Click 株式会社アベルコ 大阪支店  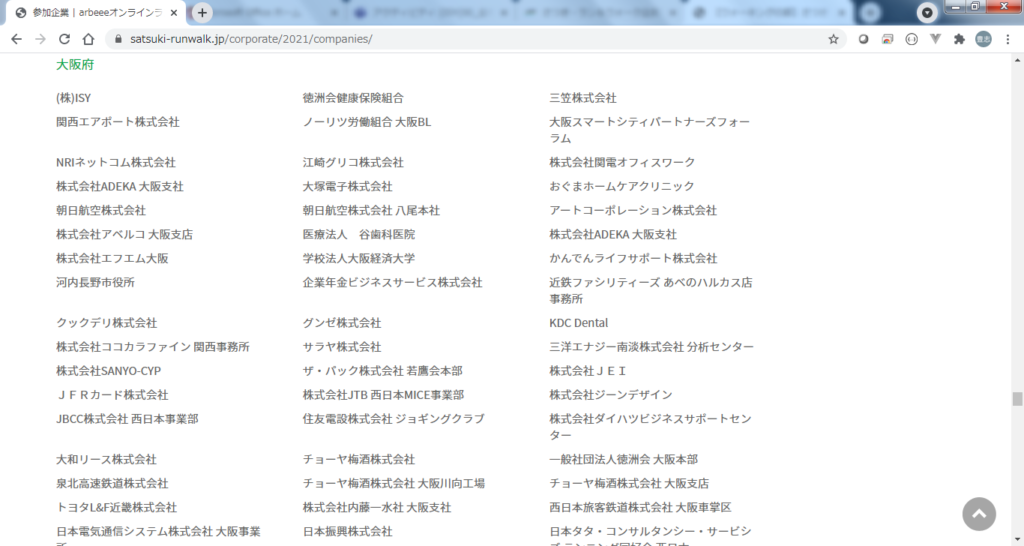[124, 234]
